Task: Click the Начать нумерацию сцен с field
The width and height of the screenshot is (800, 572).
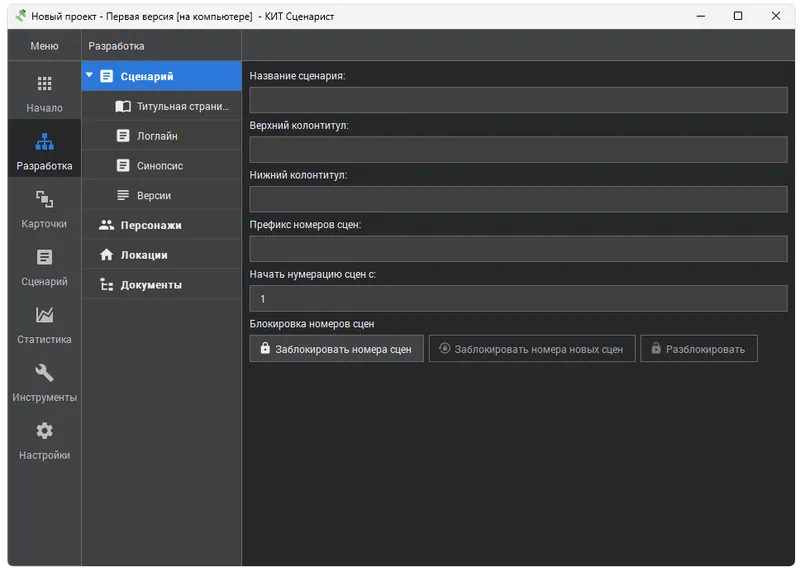Action: 518,299
